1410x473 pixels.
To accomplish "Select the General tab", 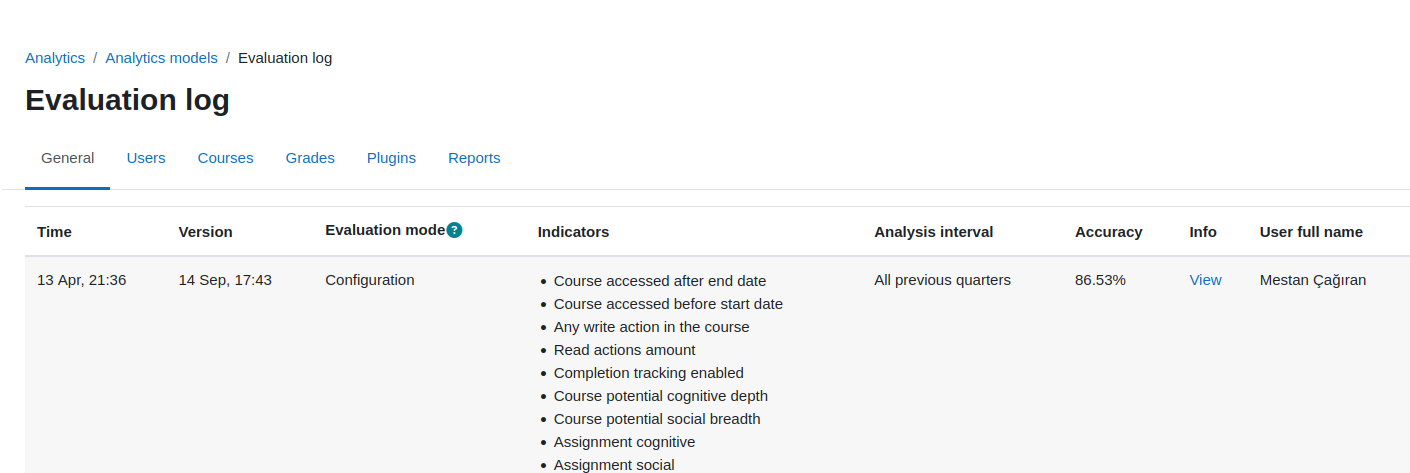I will click(68, 158).
